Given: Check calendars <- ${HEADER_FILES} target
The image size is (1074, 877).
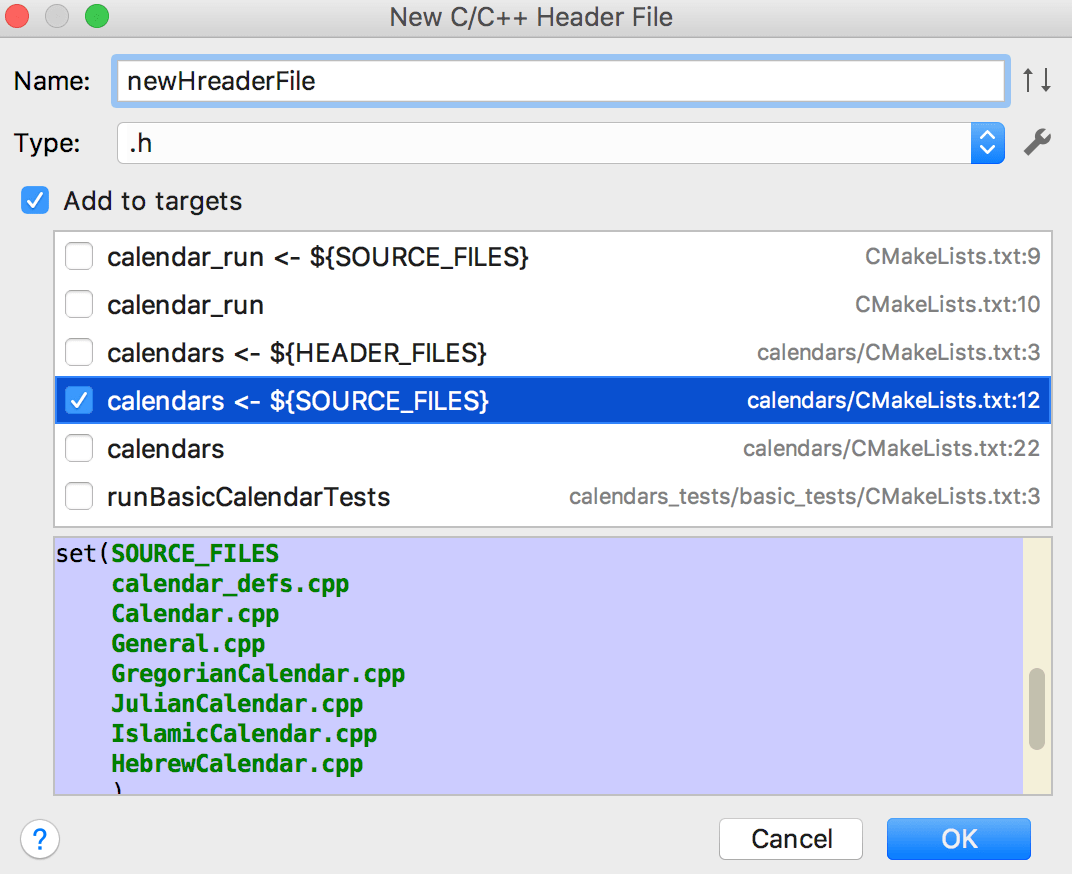Looking at the screenshot, I should pos(79,353).
